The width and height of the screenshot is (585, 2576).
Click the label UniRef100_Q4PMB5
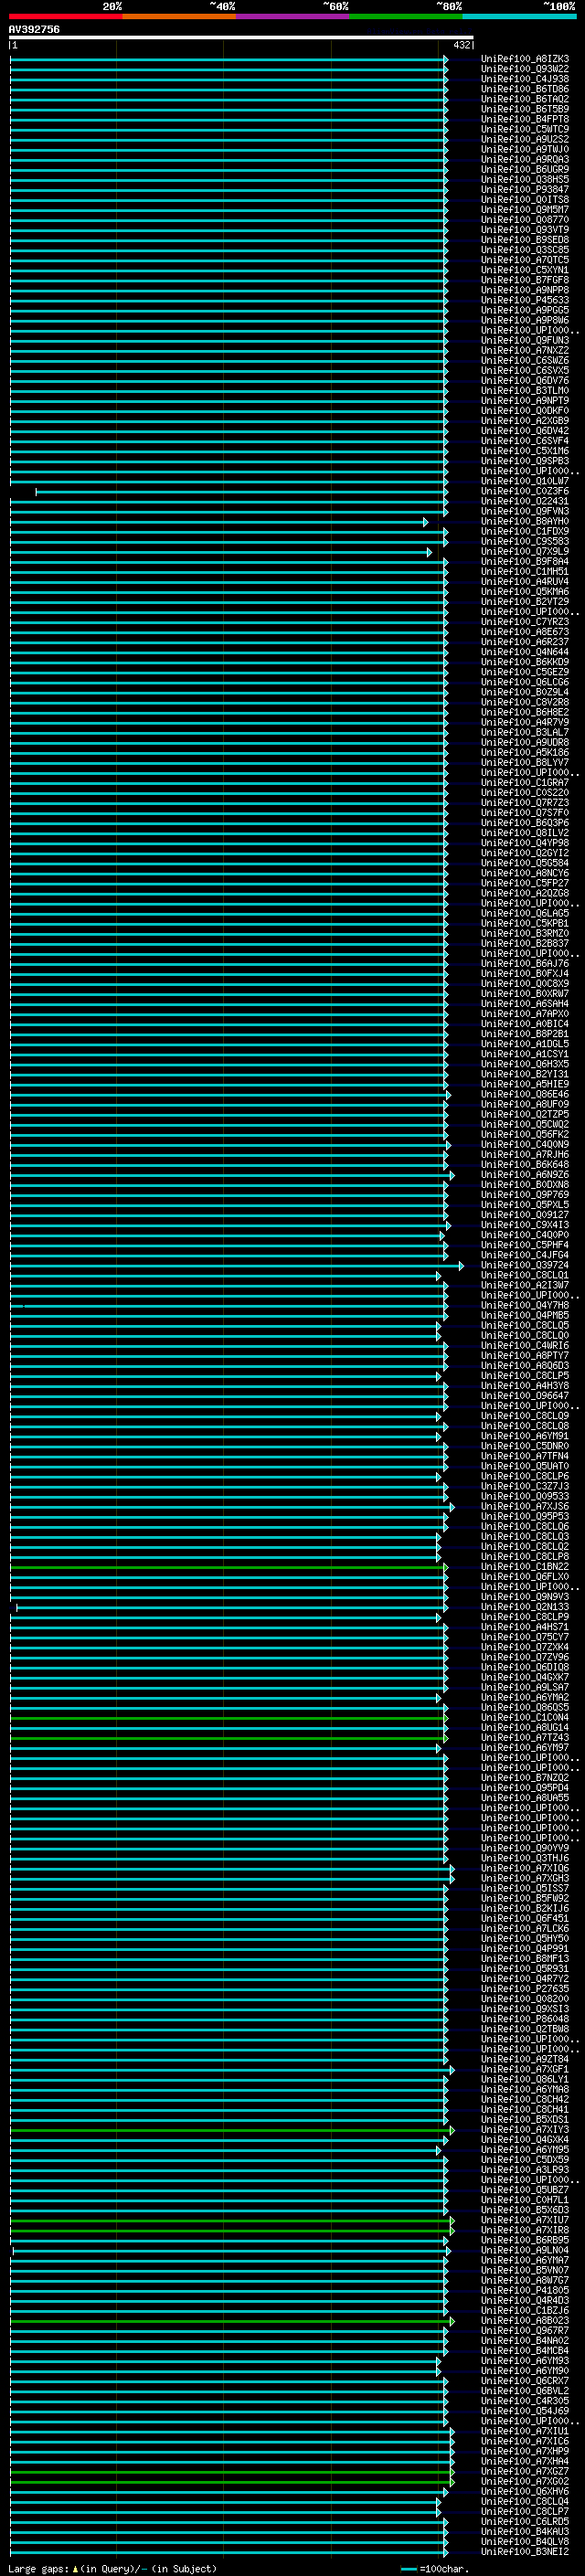tap(525, 1315)
